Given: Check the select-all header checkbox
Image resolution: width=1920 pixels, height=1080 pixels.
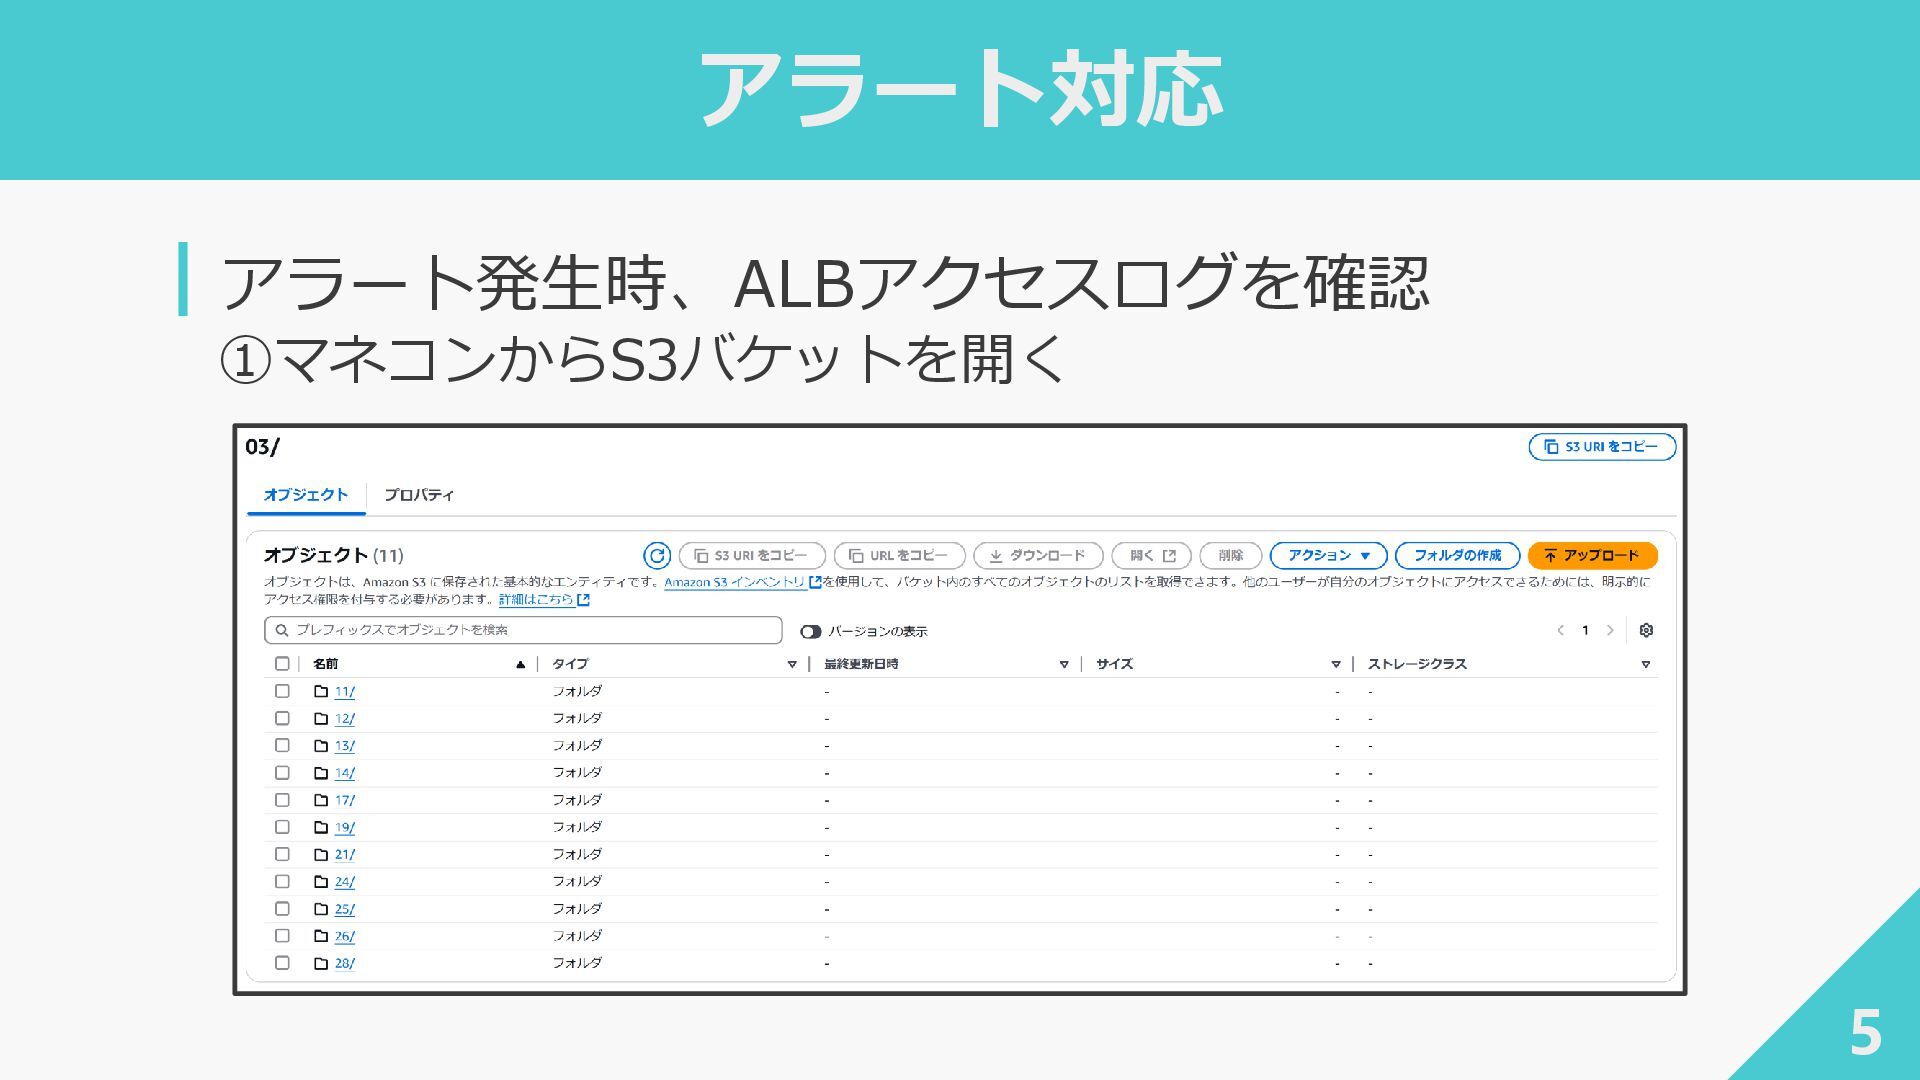Looking at the screenshot, I should (282, 664).
